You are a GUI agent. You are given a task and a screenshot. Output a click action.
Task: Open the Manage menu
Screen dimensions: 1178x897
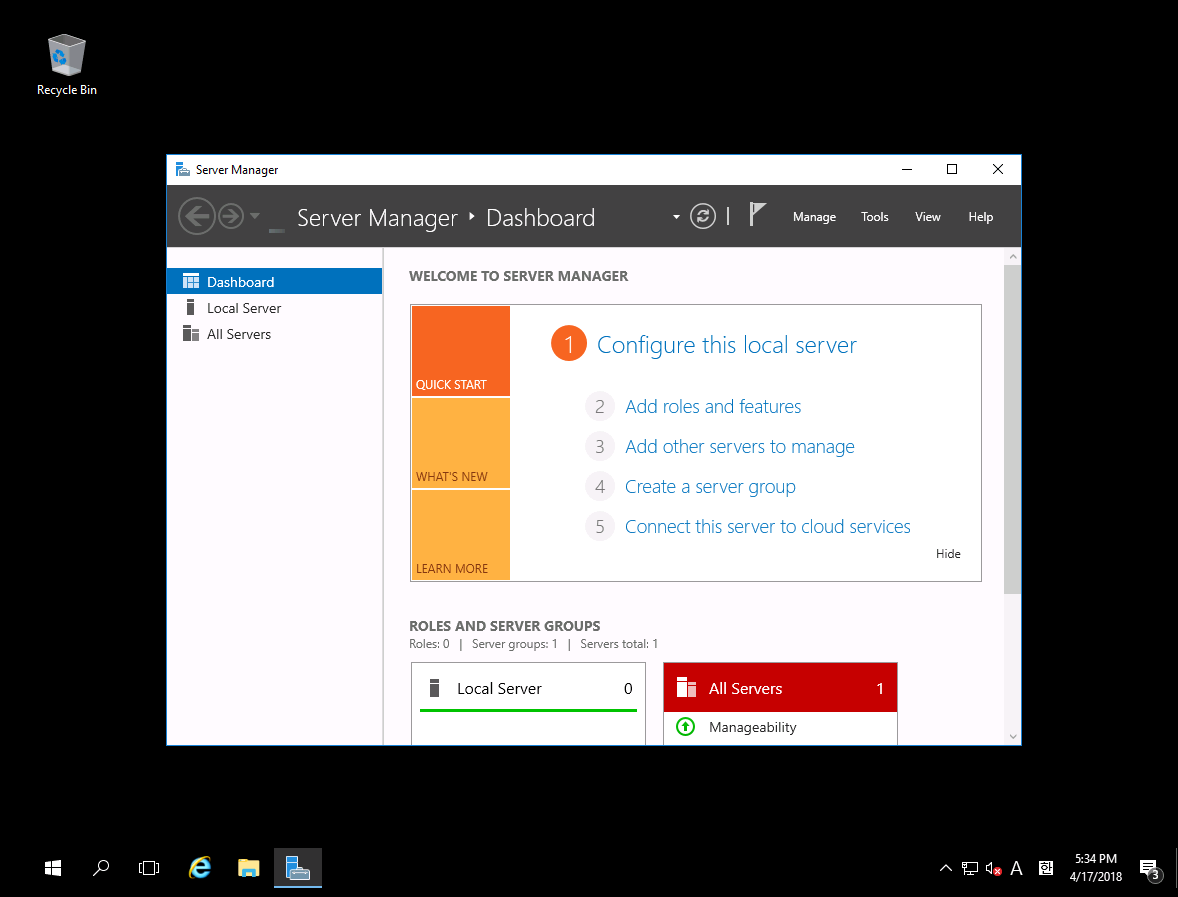[x=814, y=217]
